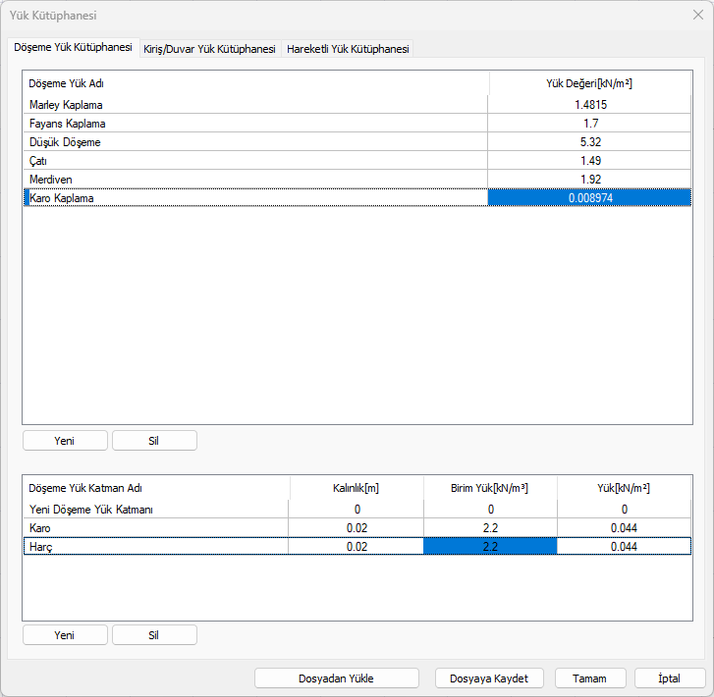The height and width of the screenshot is (697, 714).
Task: Click Harç unit load value 2.2
Action: click(490, 546)
